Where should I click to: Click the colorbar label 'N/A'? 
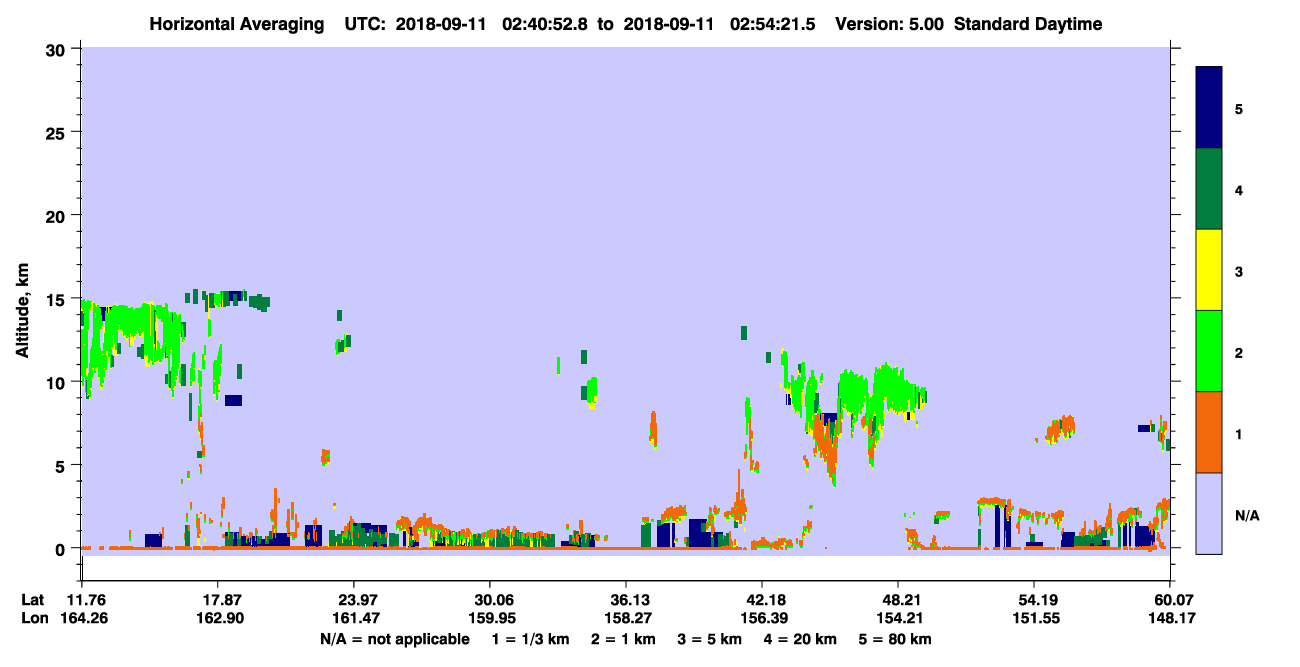click(x=1247, y=515)
